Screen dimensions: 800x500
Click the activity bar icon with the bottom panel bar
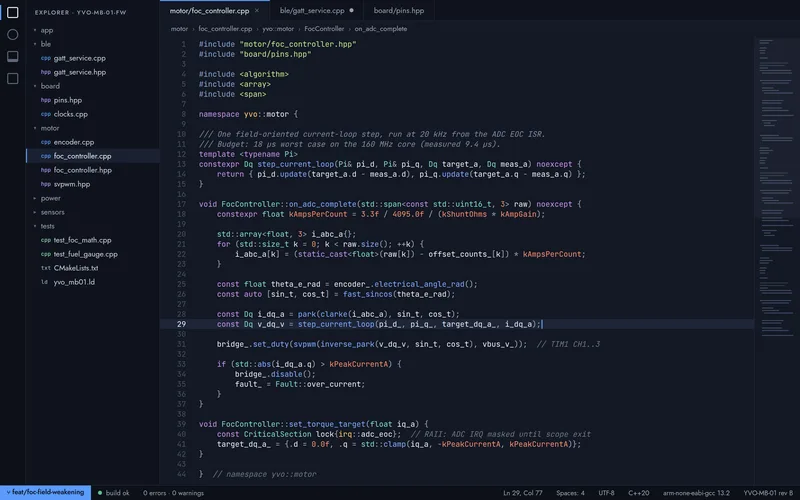coord(13,56)
